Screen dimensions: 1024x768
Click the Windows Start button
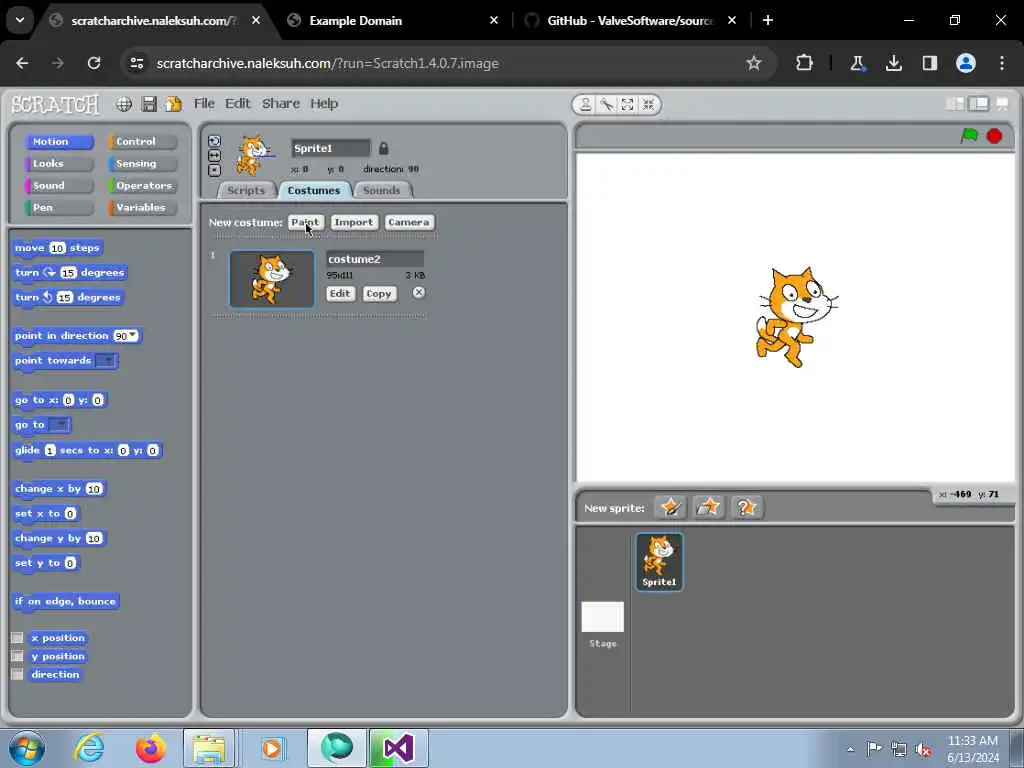tap(26, 748)
